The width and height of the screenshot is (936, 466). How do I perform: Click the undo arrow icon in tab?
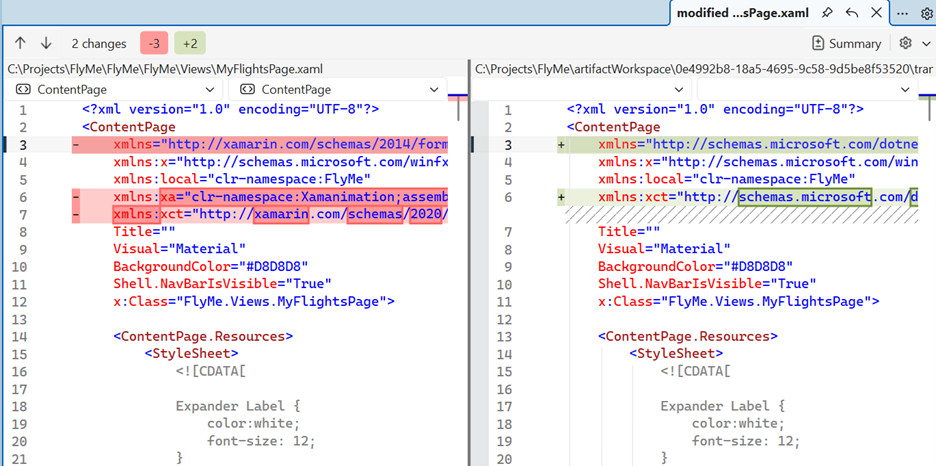click(852, 13)
